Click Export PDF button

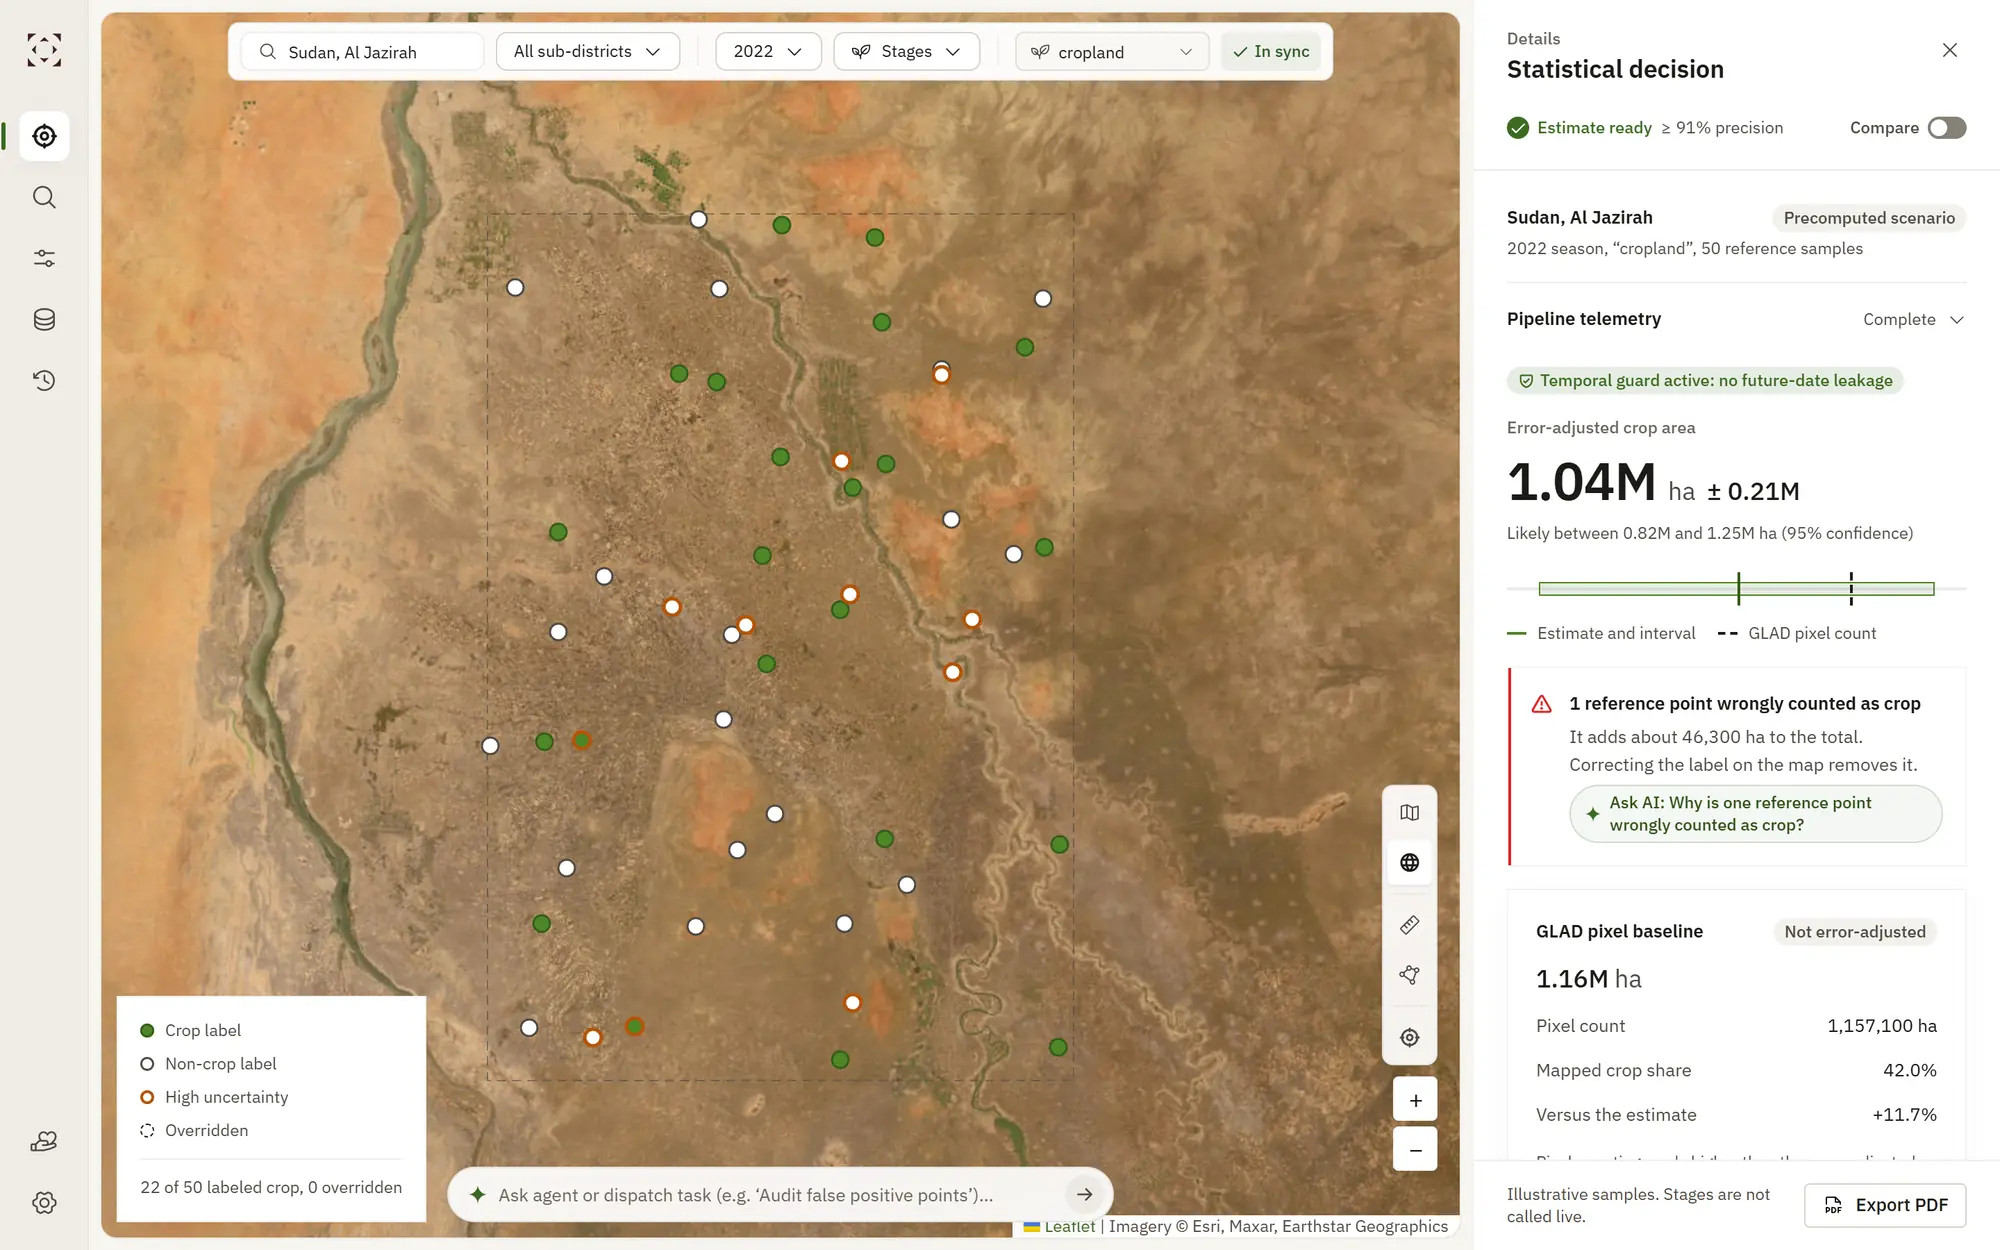tap(1885, 1205)
